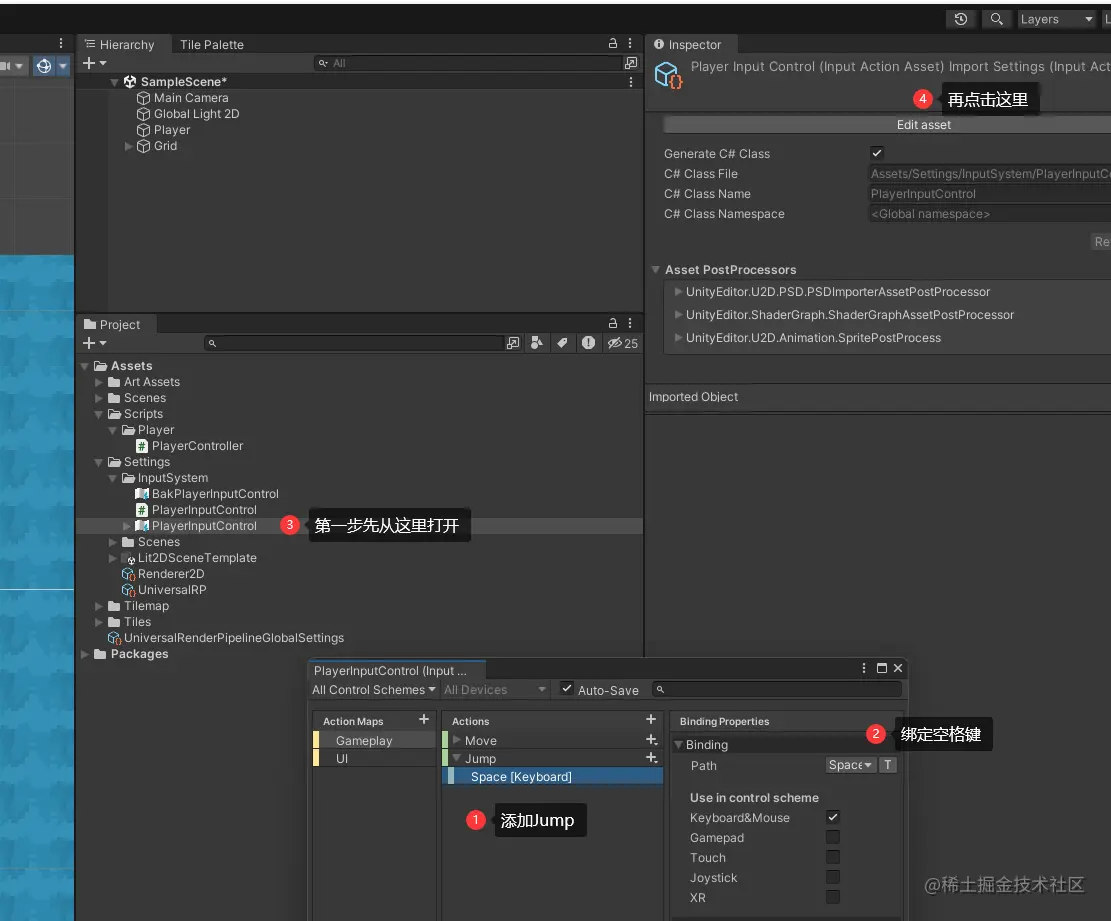Open All Control Schemes dropdown
This screenshot has height=921, width=1111.
coord(373,690)
